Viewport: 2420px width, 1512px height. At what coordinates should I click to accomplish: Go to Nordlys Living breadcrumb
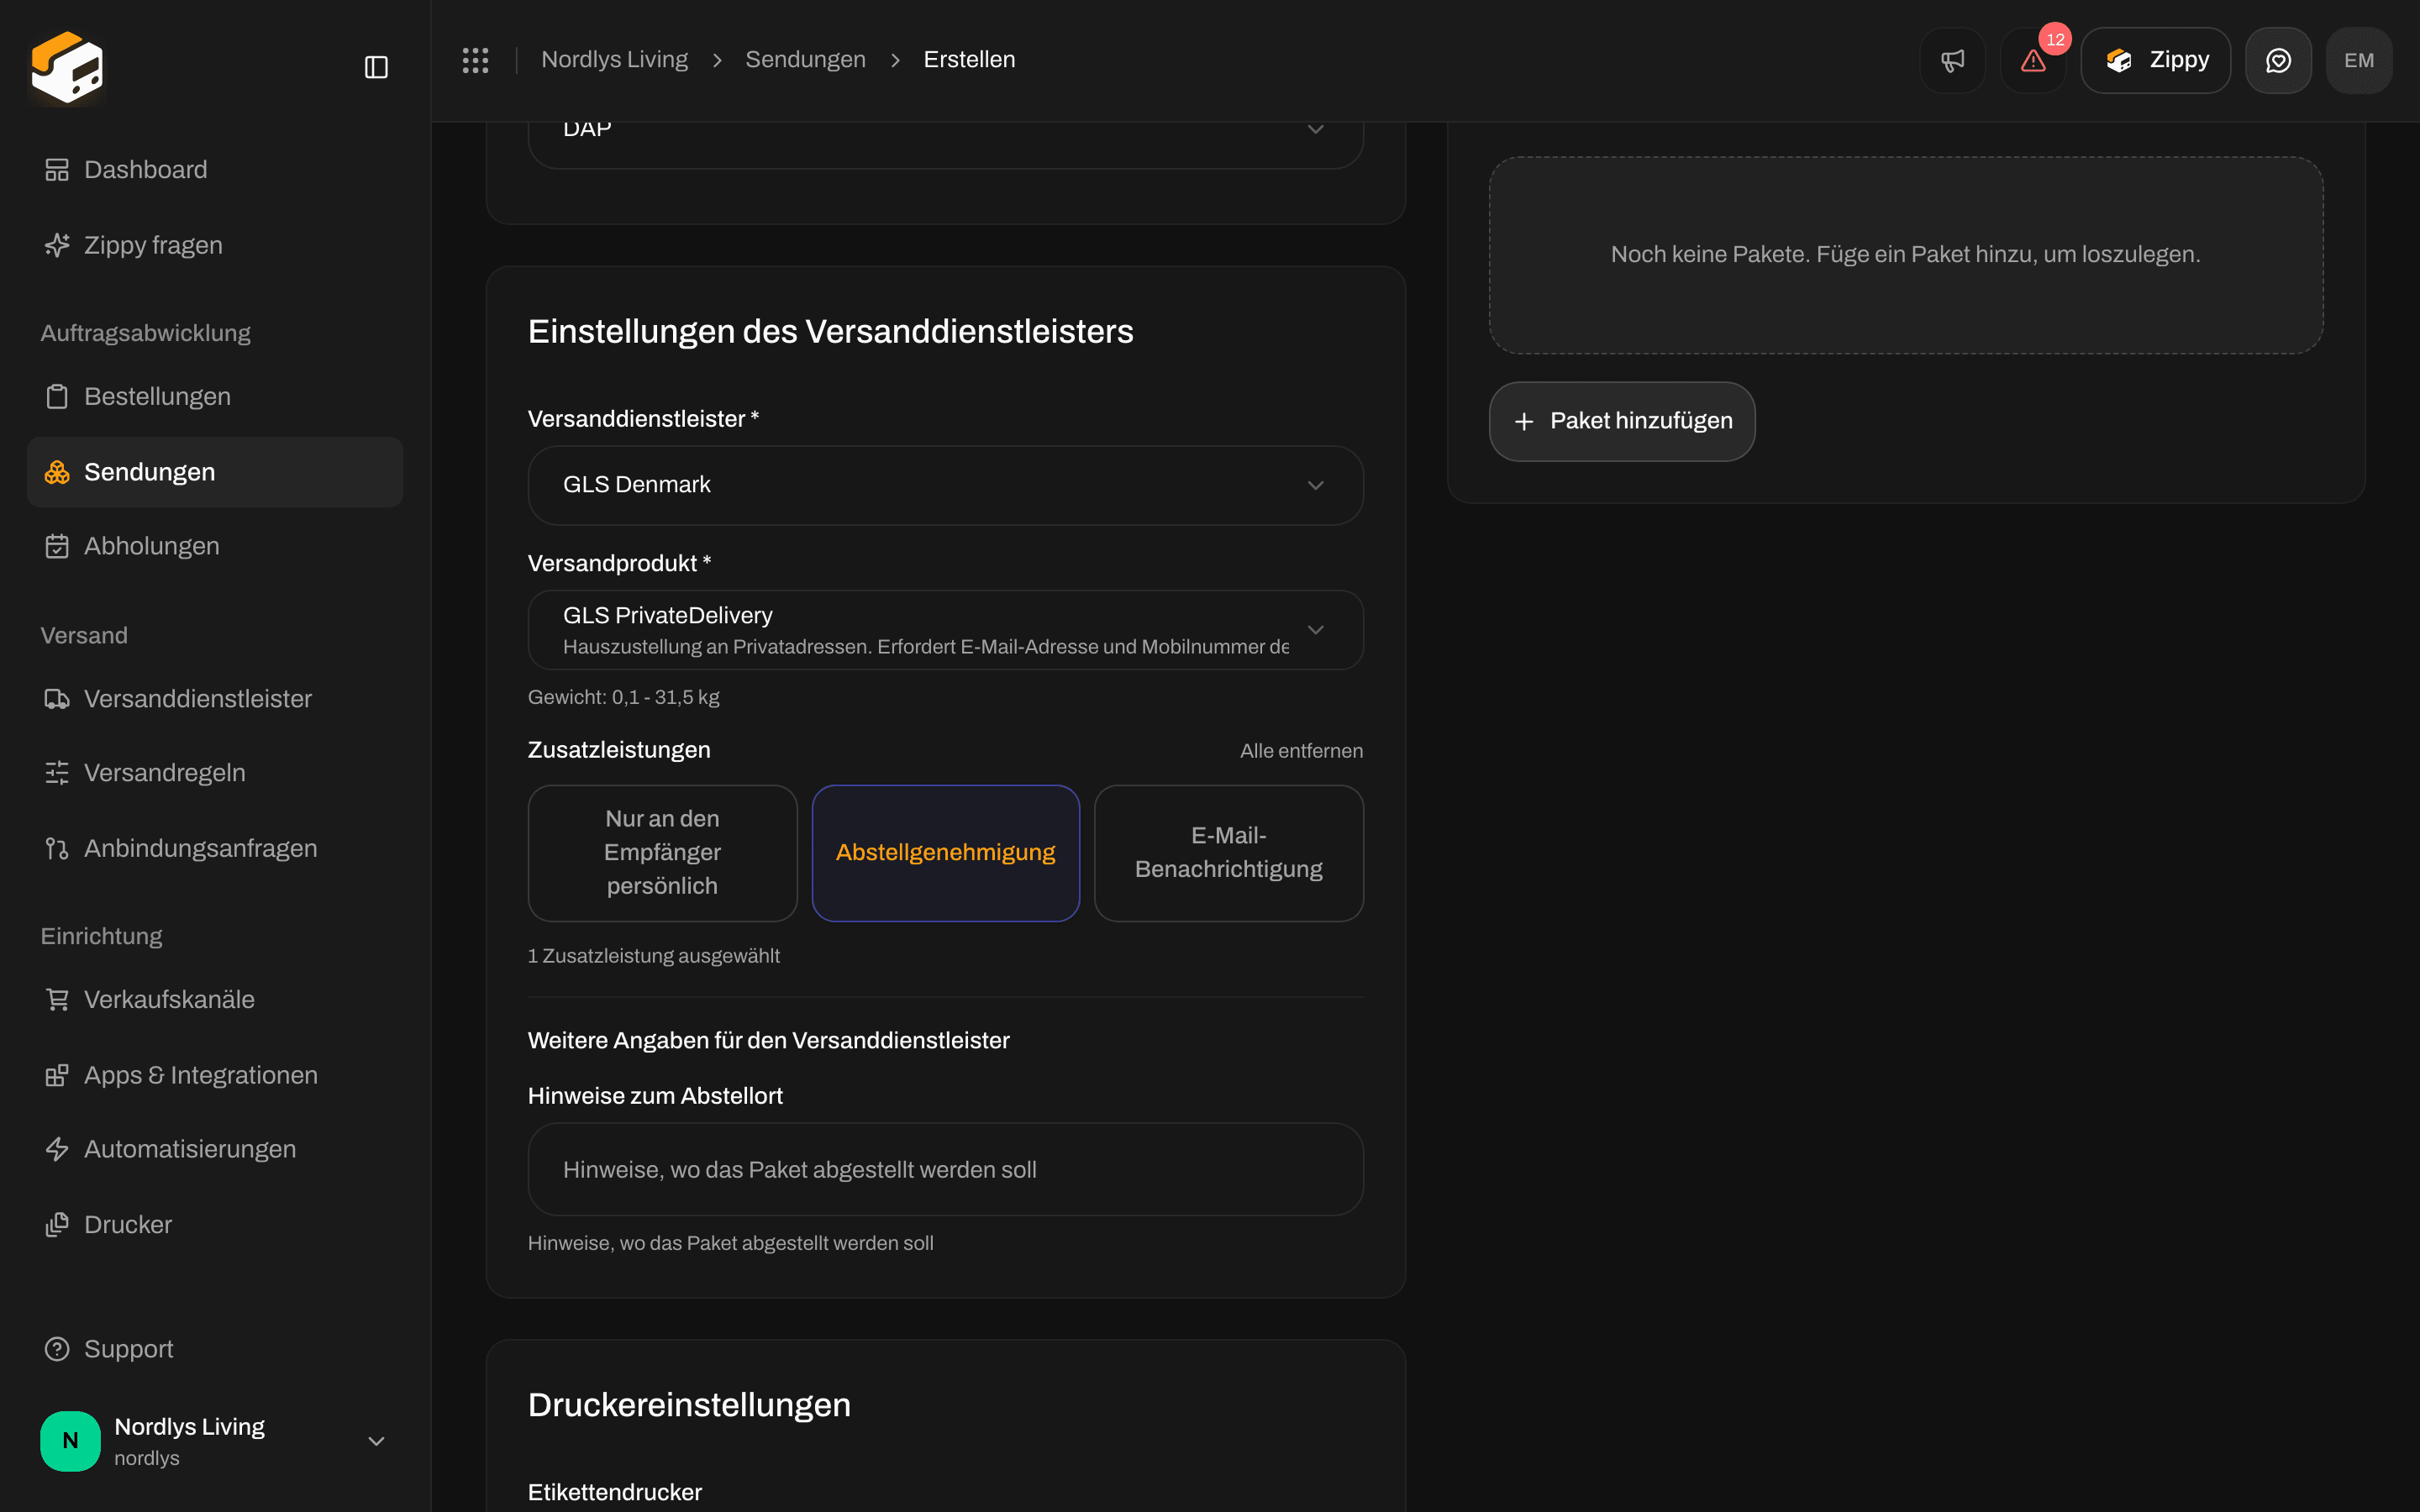[x=614, y=60]
